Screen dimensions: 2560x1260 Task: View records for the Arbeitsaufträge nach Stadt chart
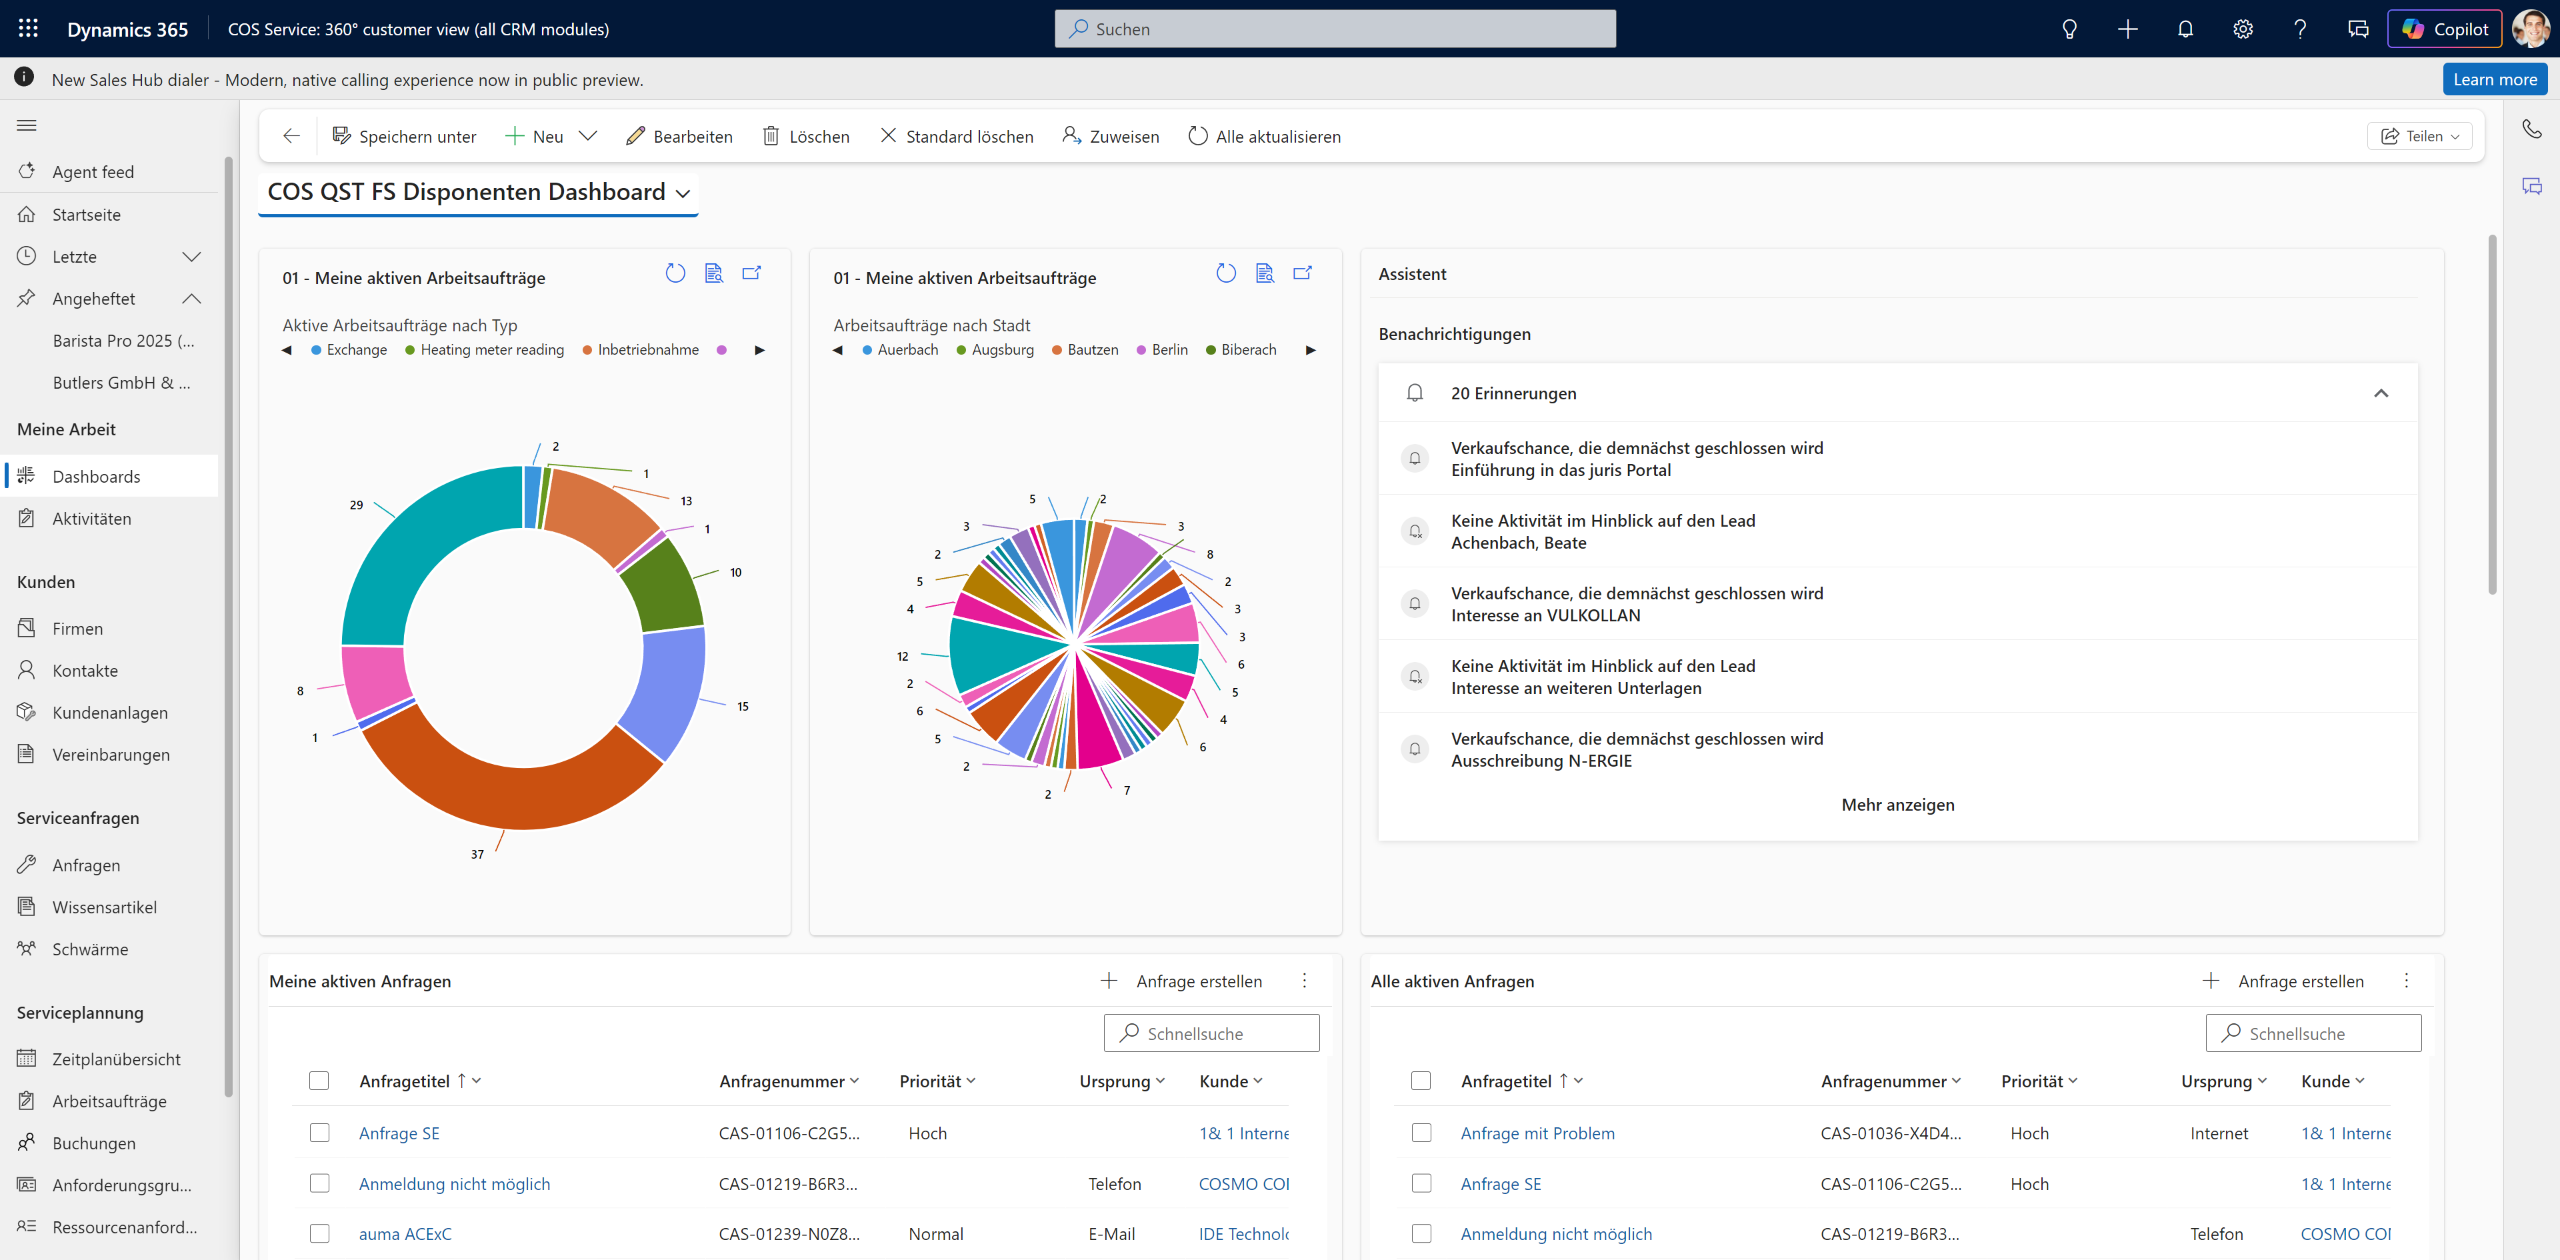point(1265,274)
